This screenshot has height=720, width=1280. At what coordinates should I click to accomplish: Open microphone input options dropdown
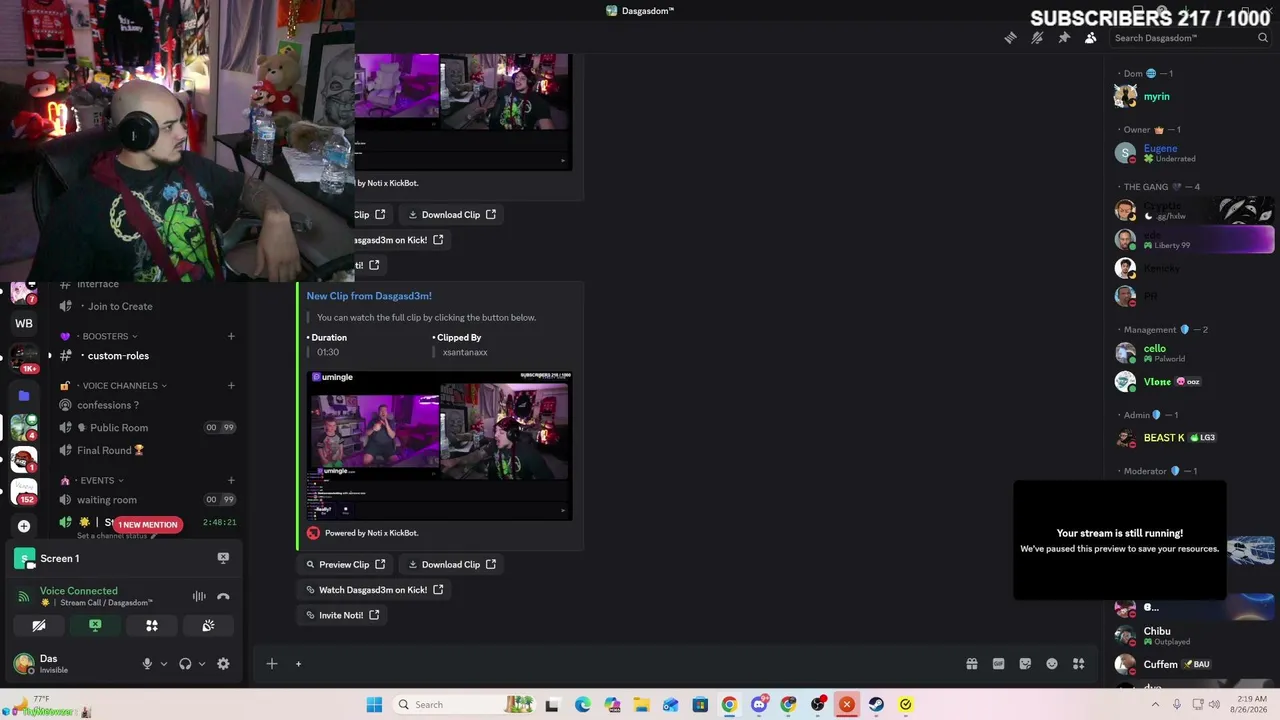[164, 664]
